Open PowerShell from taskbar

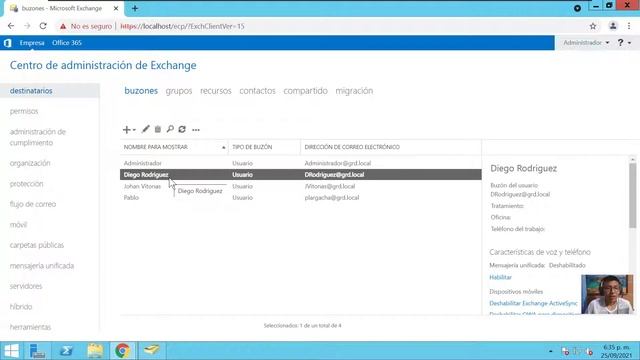pos(66,351)
